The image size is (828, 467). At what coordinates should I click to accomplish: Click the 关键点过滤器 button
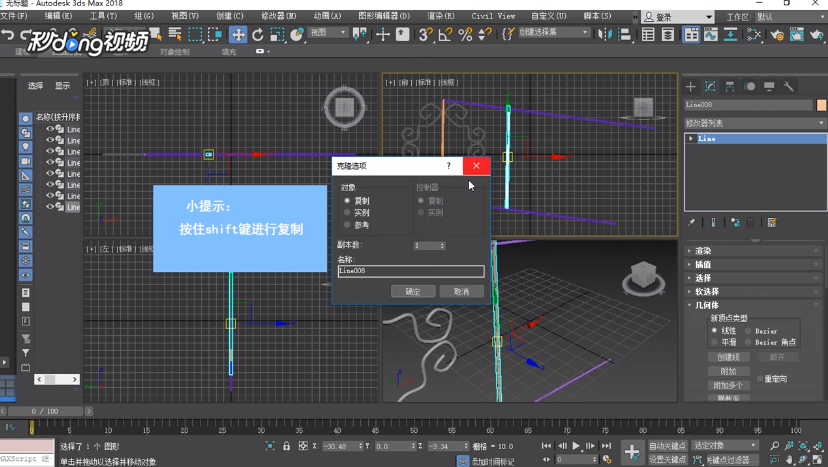[x=731, y=460]
